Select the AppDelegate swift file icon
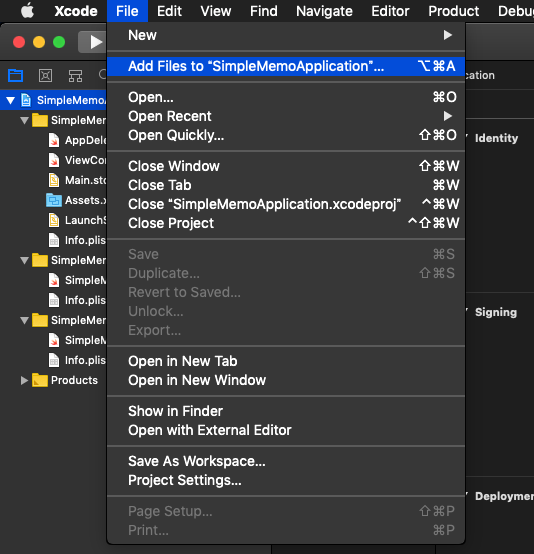Viewport: 534px width, 554px height. [x=54, y=140]
